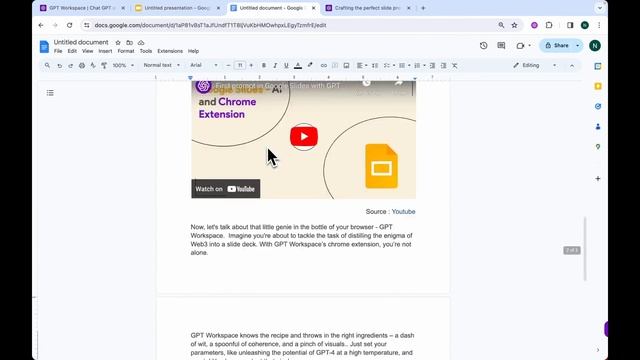Open the bulleted list dropdown
Screen dimensions: 640x360
click(x=404, y=65)
